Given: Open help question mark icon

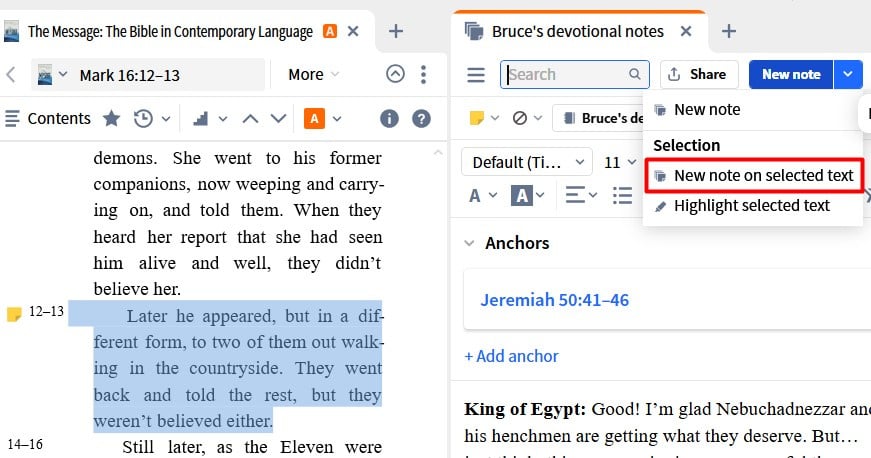Looking at the screenshot, I should click(x=422, y=118).
